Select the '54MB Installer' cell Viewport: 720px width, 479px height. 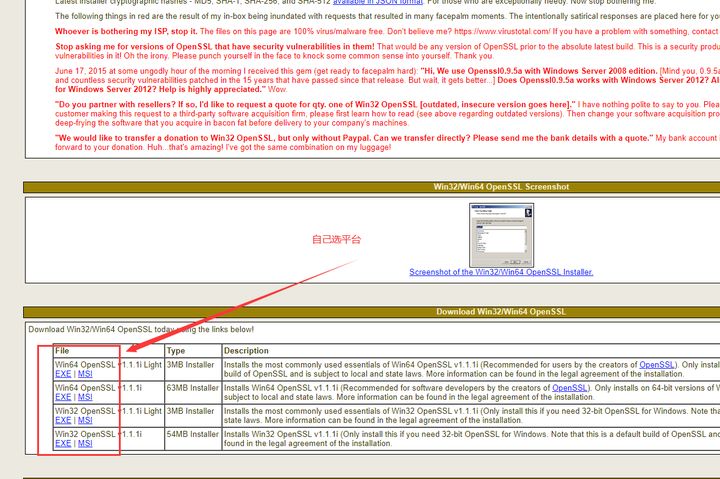point(193,439)
